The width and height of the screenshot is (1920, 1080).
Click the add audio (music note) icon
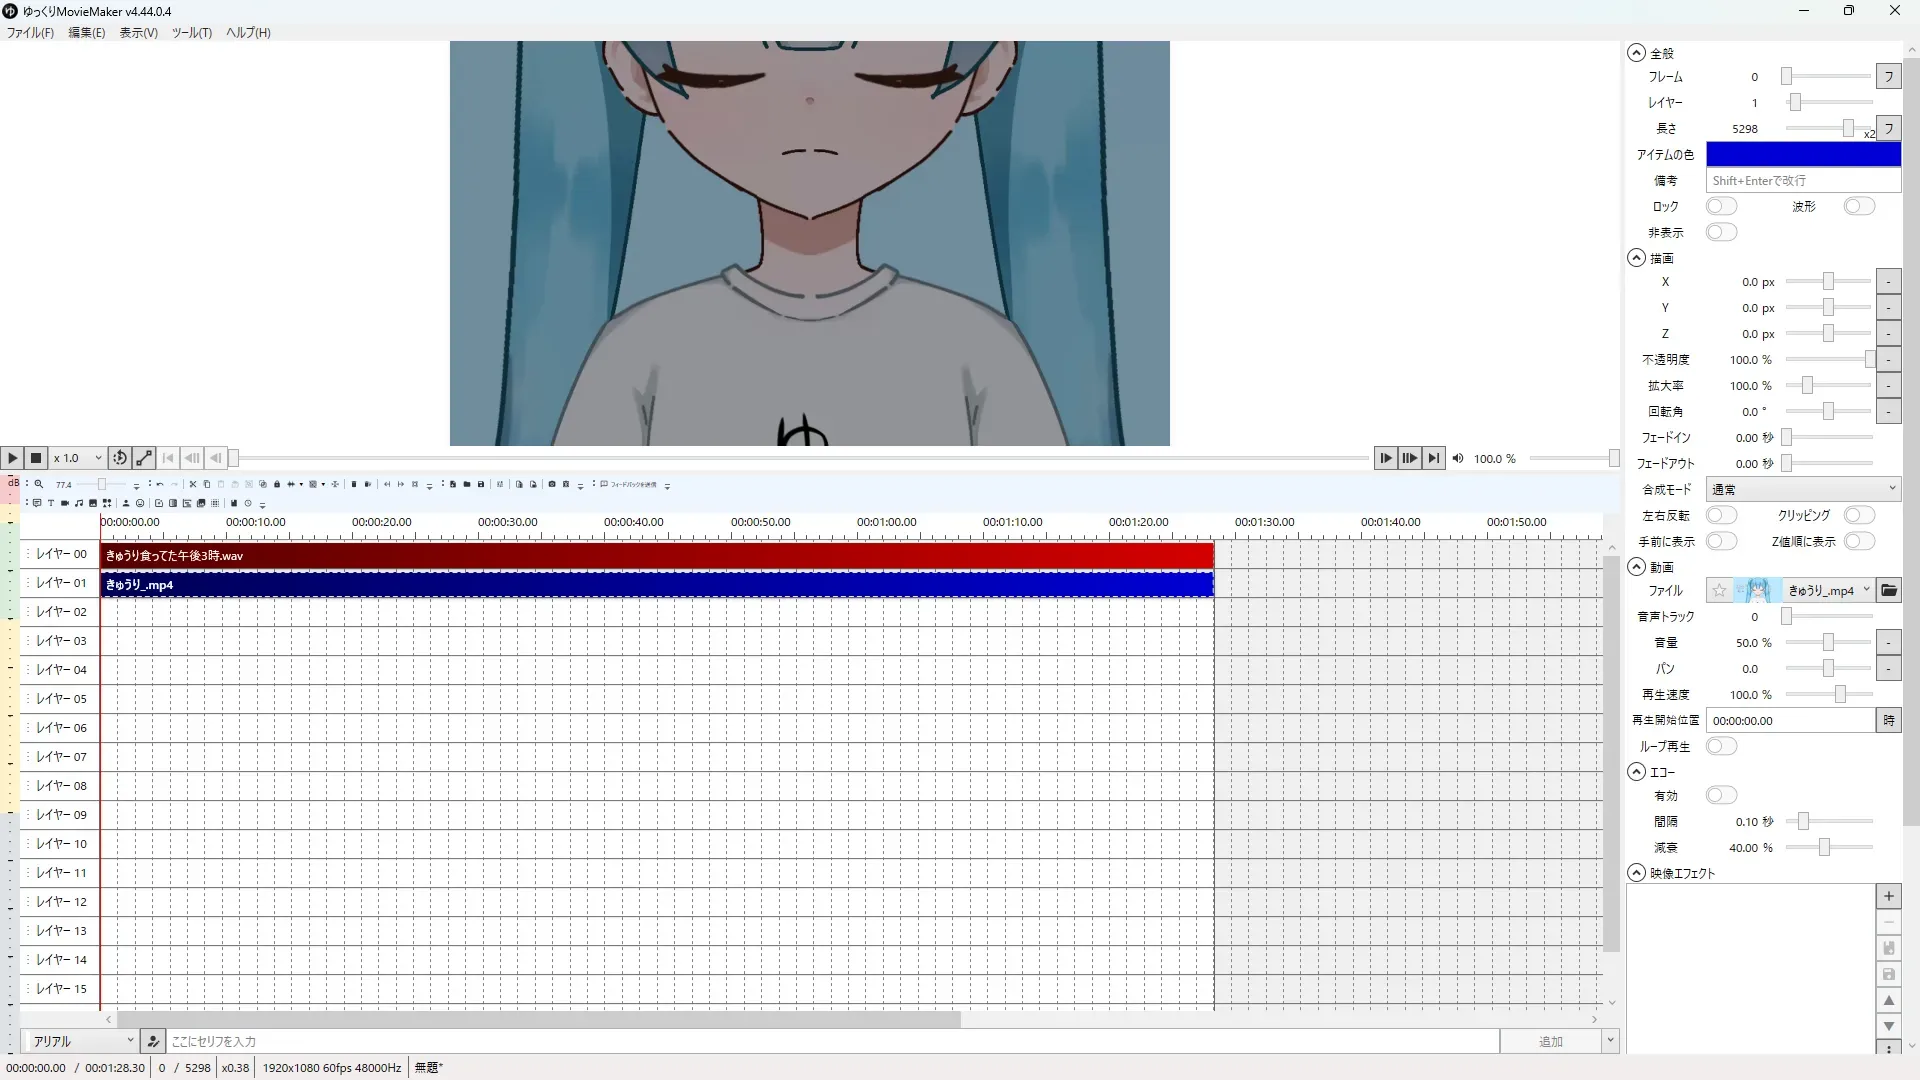79,503
